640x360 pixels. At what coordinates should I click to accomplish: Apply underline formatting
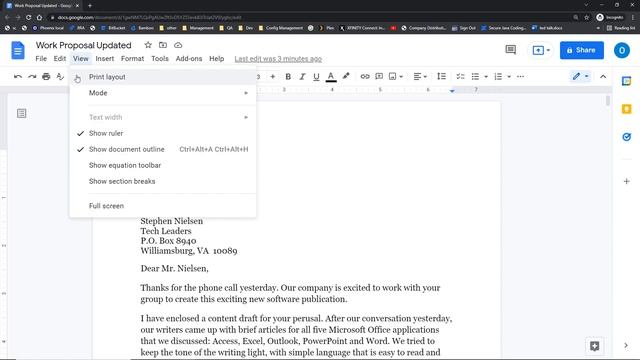[316, 76]
